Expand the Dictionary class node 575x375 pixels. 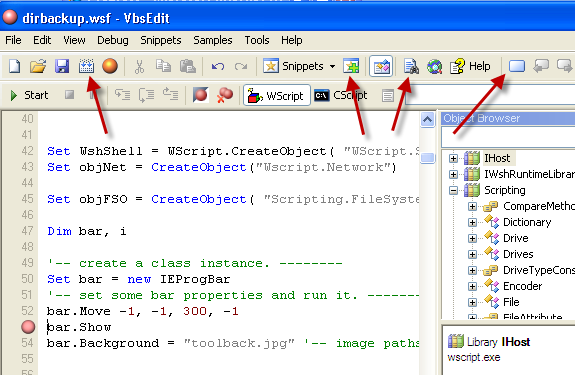click(472, 222)
